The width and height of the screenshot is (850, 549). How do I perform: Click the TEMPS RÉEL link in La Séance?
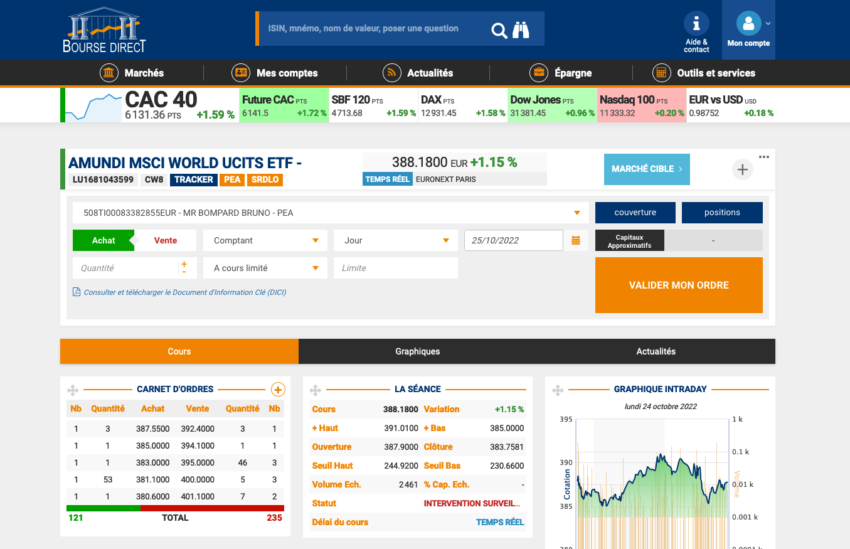click(500, 522)
